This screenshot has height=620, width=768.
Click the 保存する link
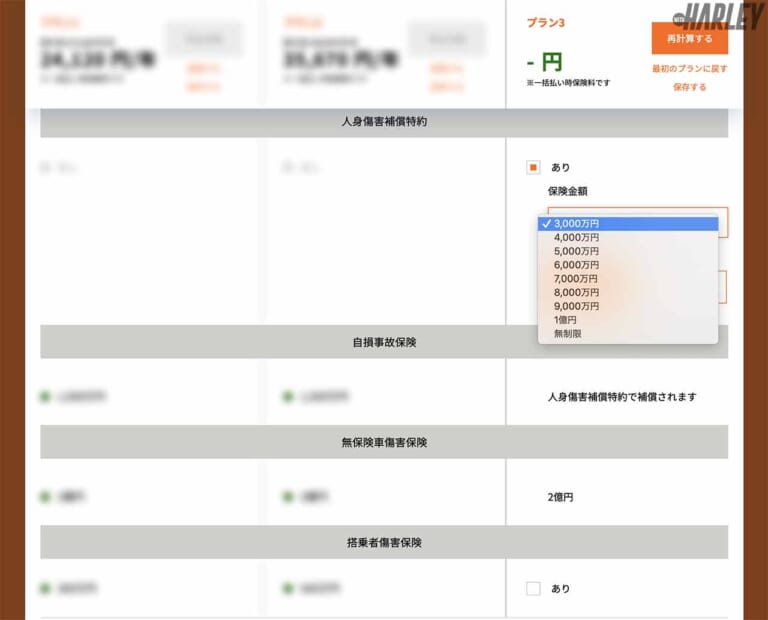(x=689, y=87)
